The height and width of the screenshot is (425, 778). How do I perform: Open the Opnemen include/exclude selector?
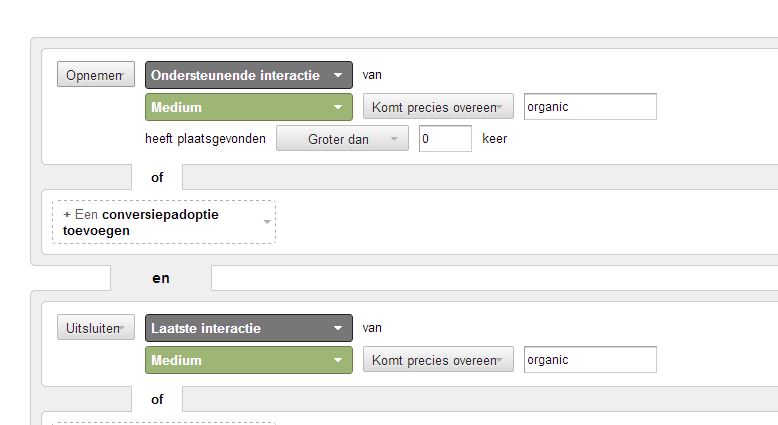pyautogui.click(x=96, y=74)
